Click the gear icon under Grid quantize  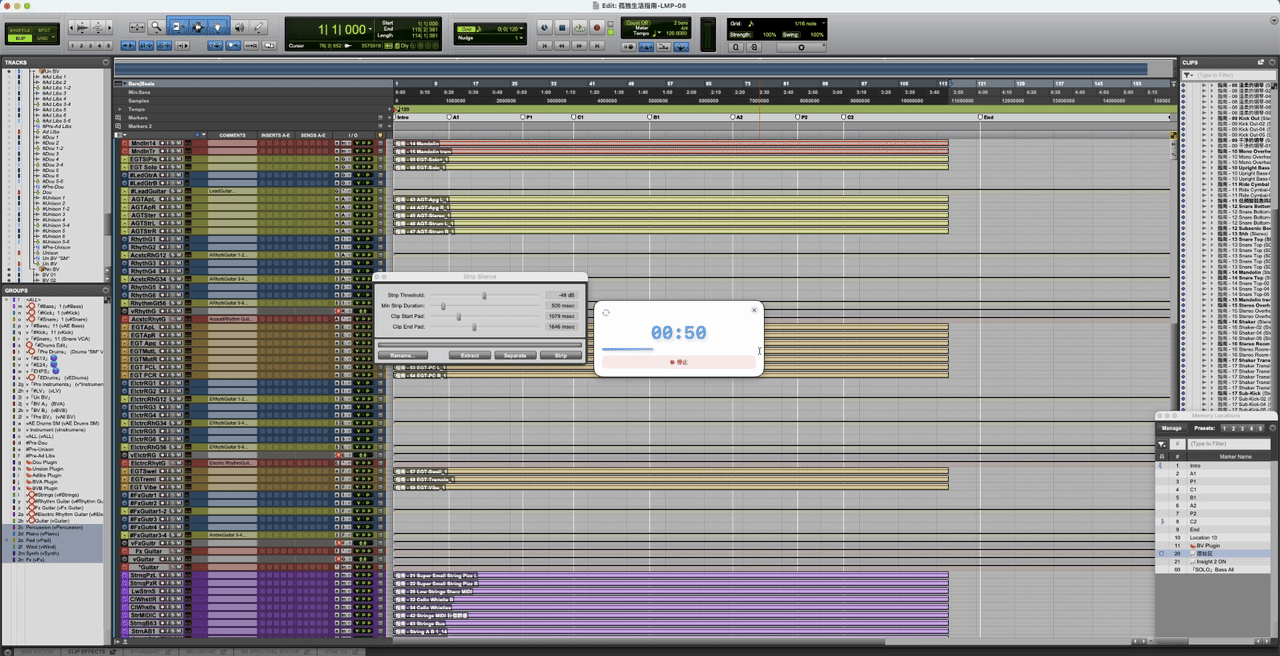coord(801,47)
